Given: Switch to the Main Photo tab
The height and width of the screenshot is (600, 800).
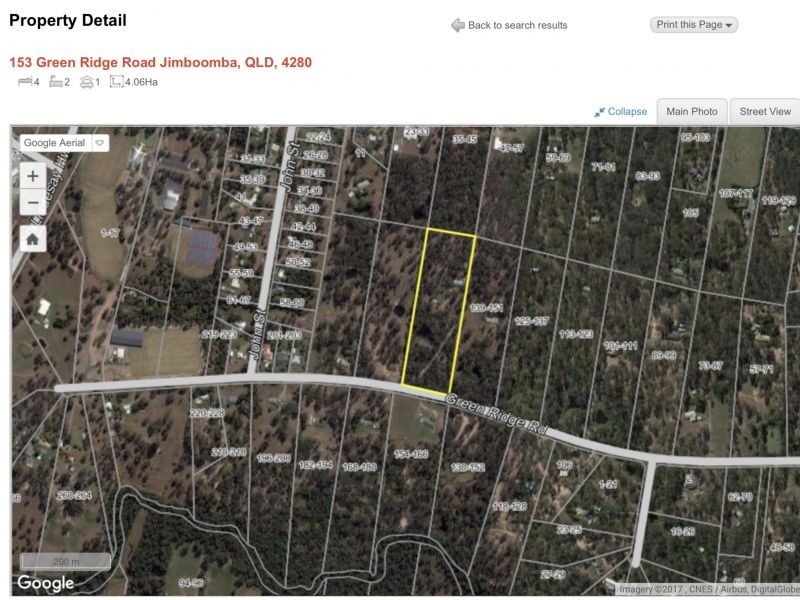Looking at the screenshot, I should pyautogui.click(x=692, y=112).
